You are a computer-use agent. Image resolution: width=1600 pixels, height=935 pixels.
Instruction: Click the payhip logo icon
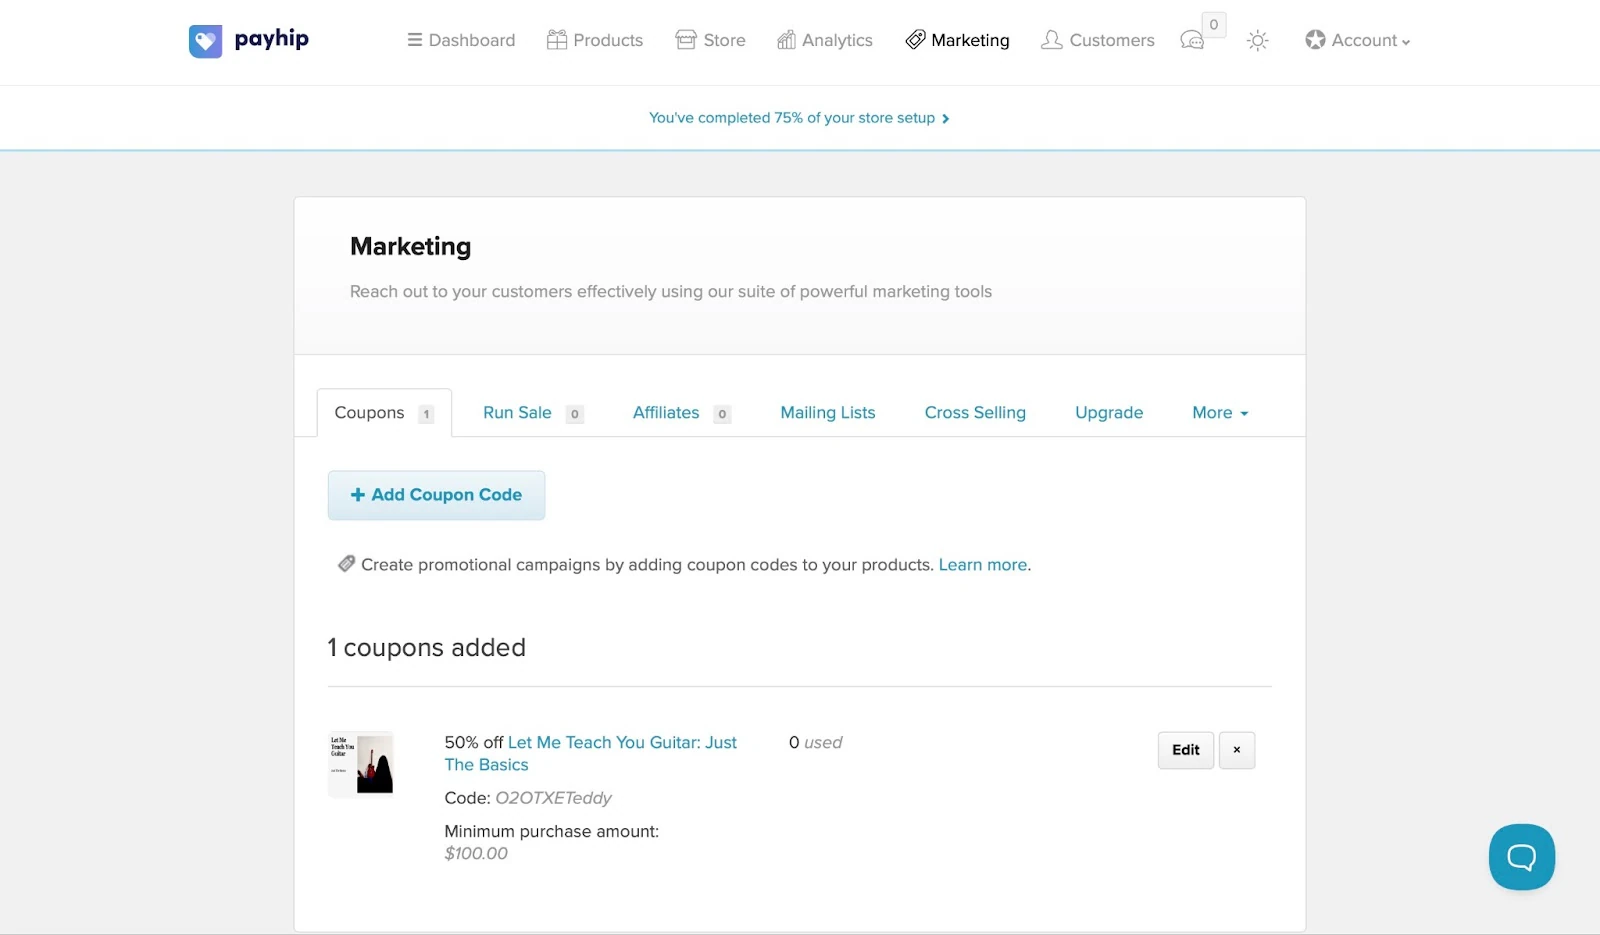tap(205, 41)
